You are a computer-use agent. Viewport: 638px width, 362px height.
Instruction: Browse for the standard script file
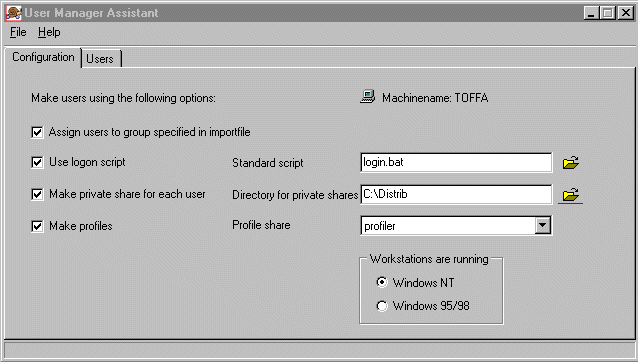point(570,163)
